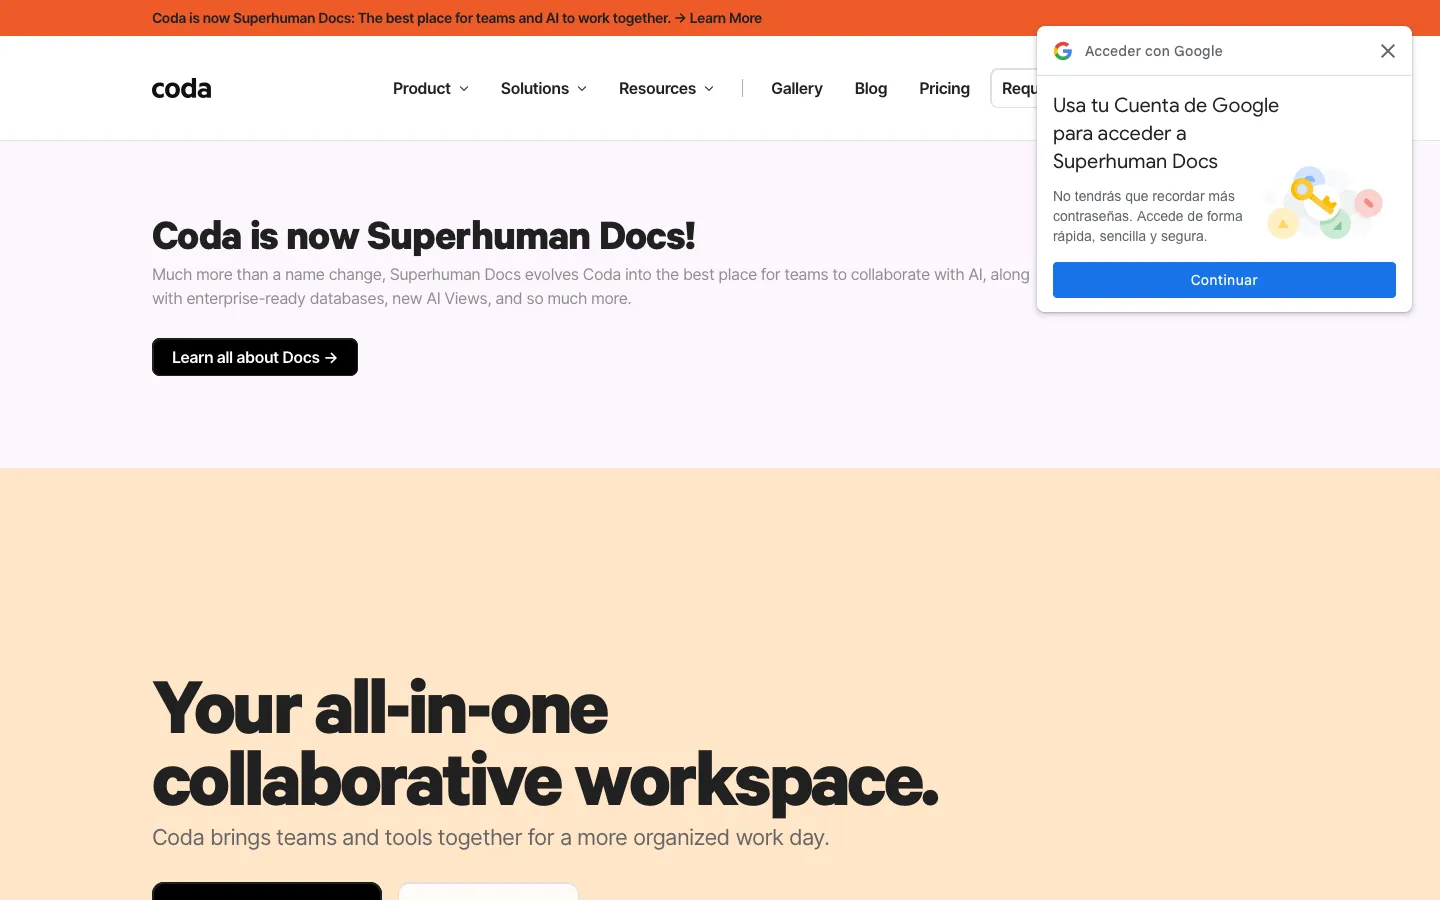Open the Blog link
1440x900 pixels.
pos(871,89)
